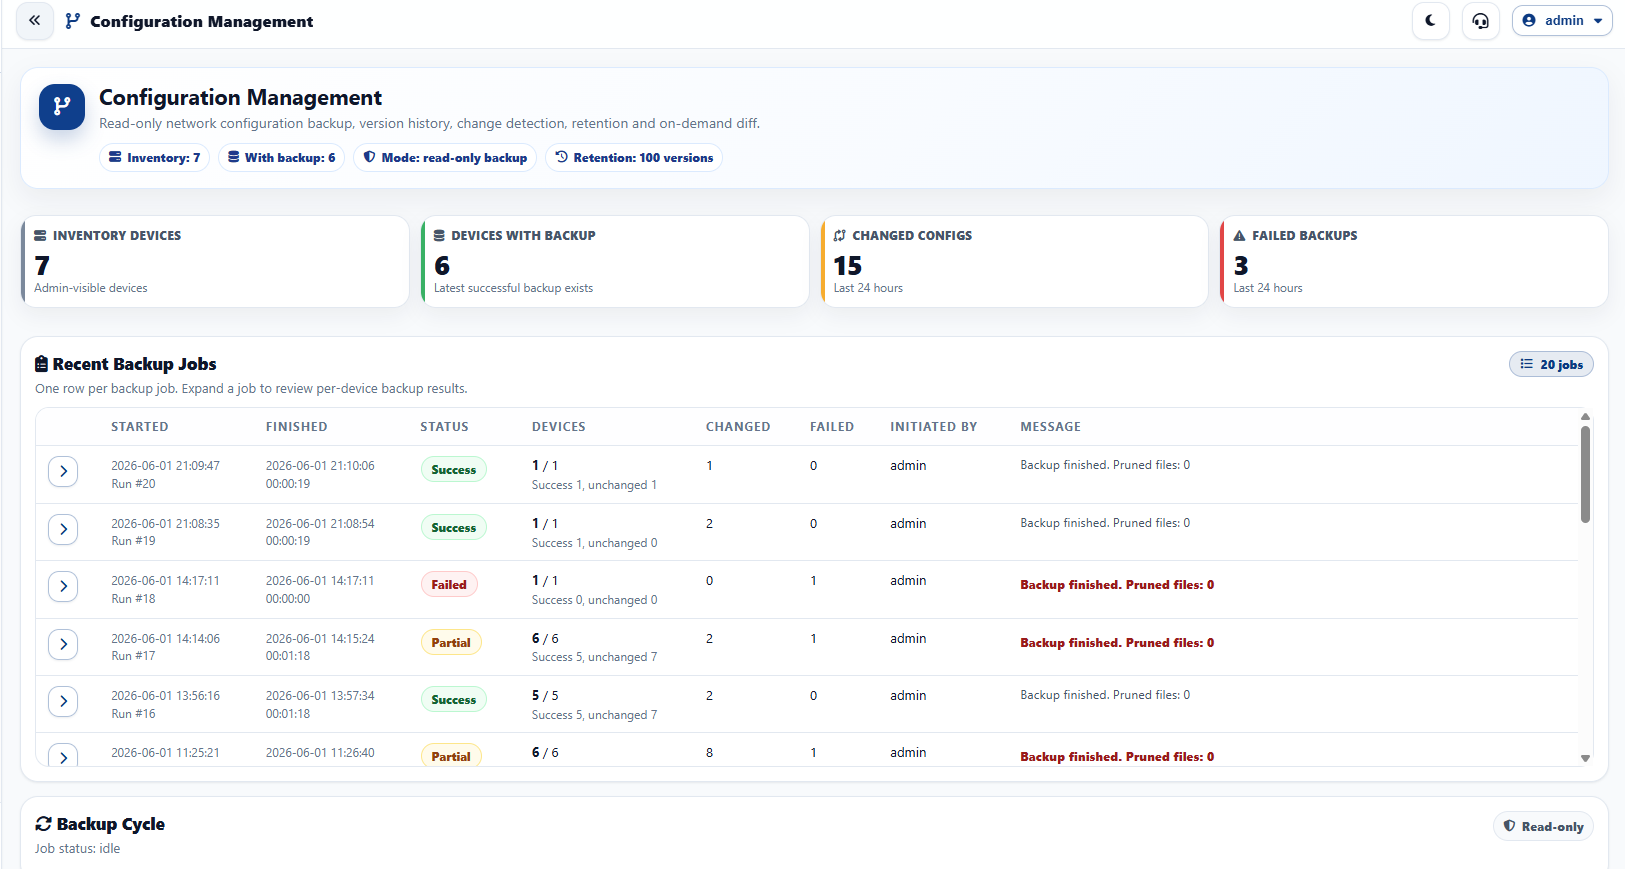Click the blue Configuration Management logo tile
The image size is (1625, 869).
62,106
